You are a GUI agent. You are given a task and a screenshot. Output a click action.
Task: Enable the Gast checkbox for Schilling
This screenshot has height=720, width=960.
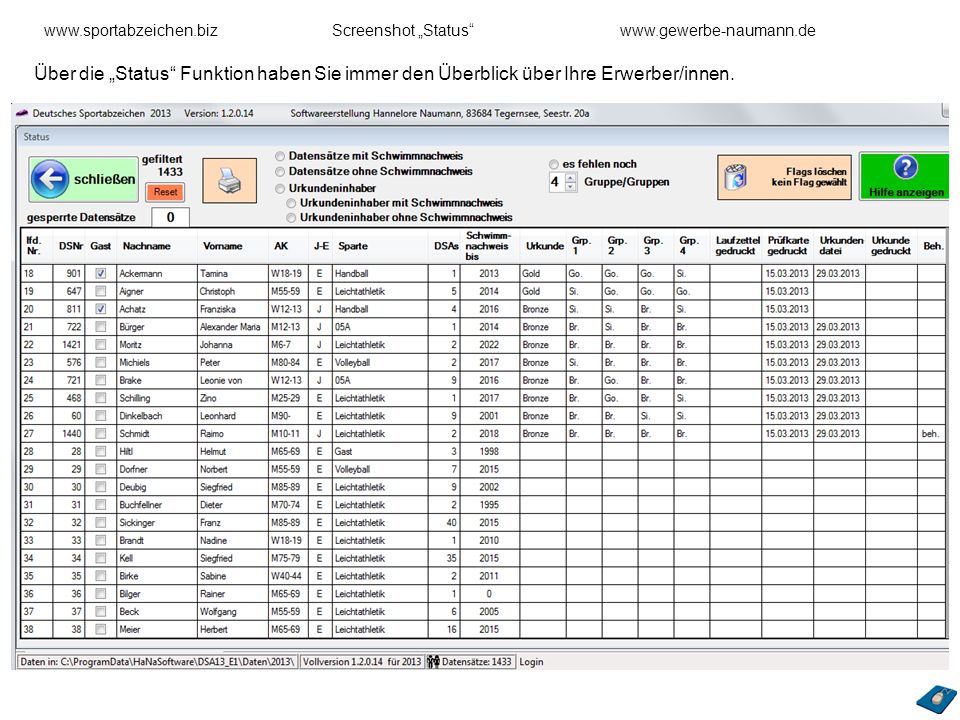click(100, 398)
